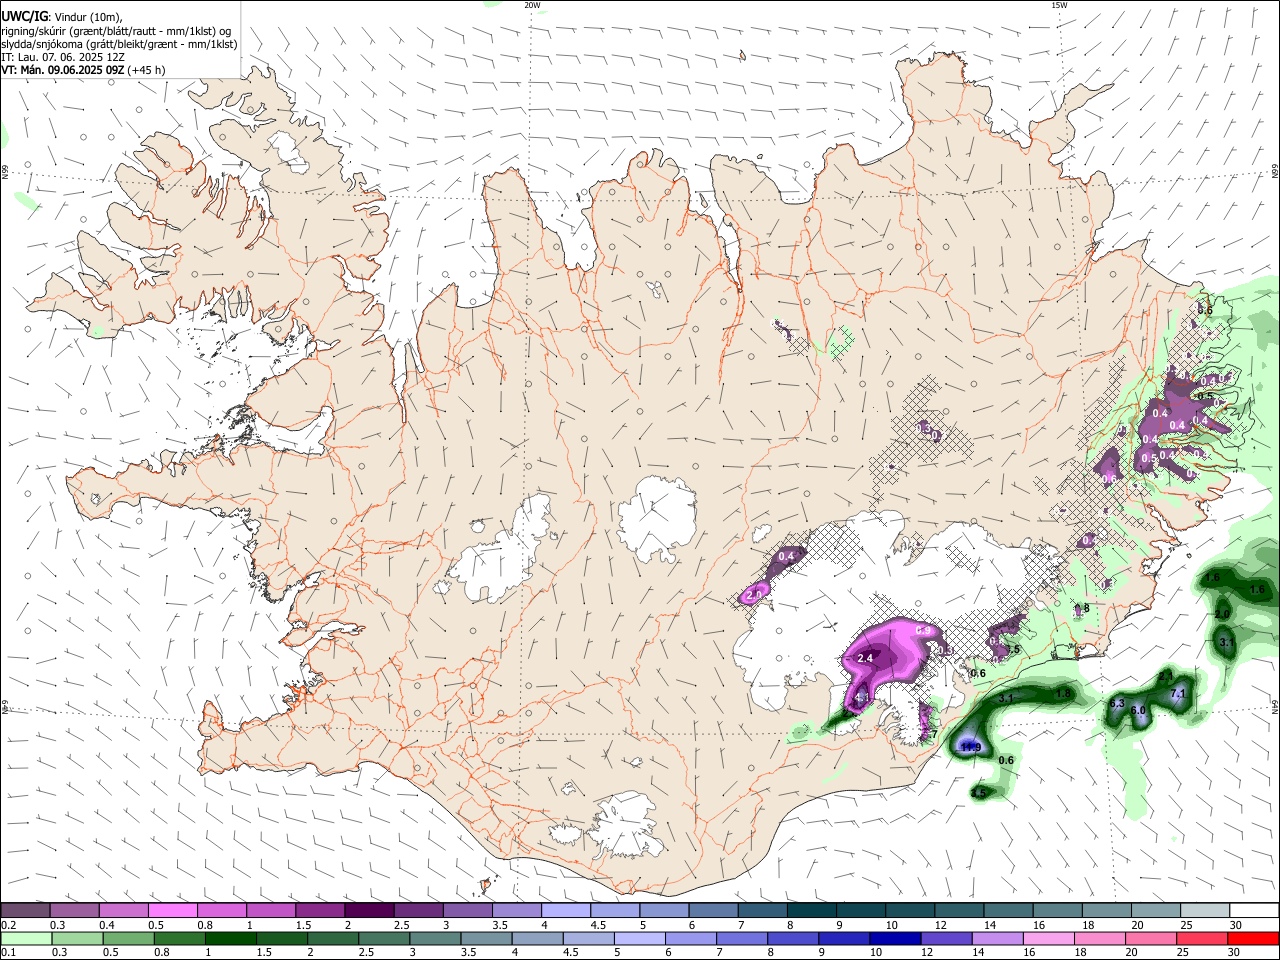Select the 'IT: Lau. 07. 06. 2025 12Z' line

pyautogui.click(x=63, y=57)
